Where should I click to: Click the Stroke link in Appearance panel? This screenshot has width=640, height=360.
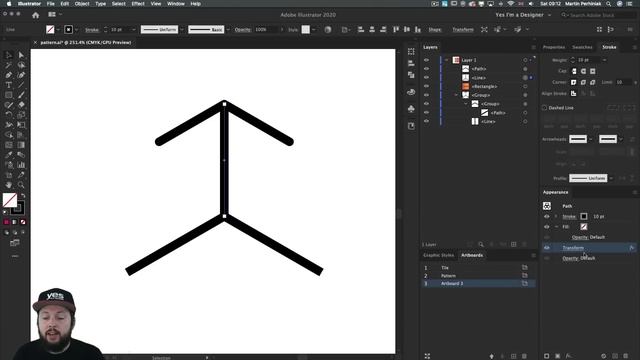569,216
